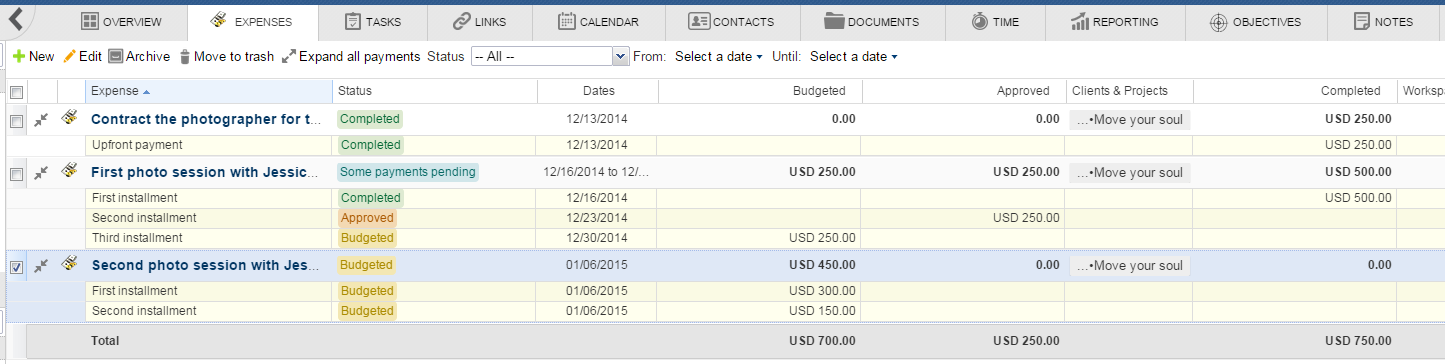Viewport: 1445px width, 364px height.
Task: Create a New expense
Action: pos(33,57)
